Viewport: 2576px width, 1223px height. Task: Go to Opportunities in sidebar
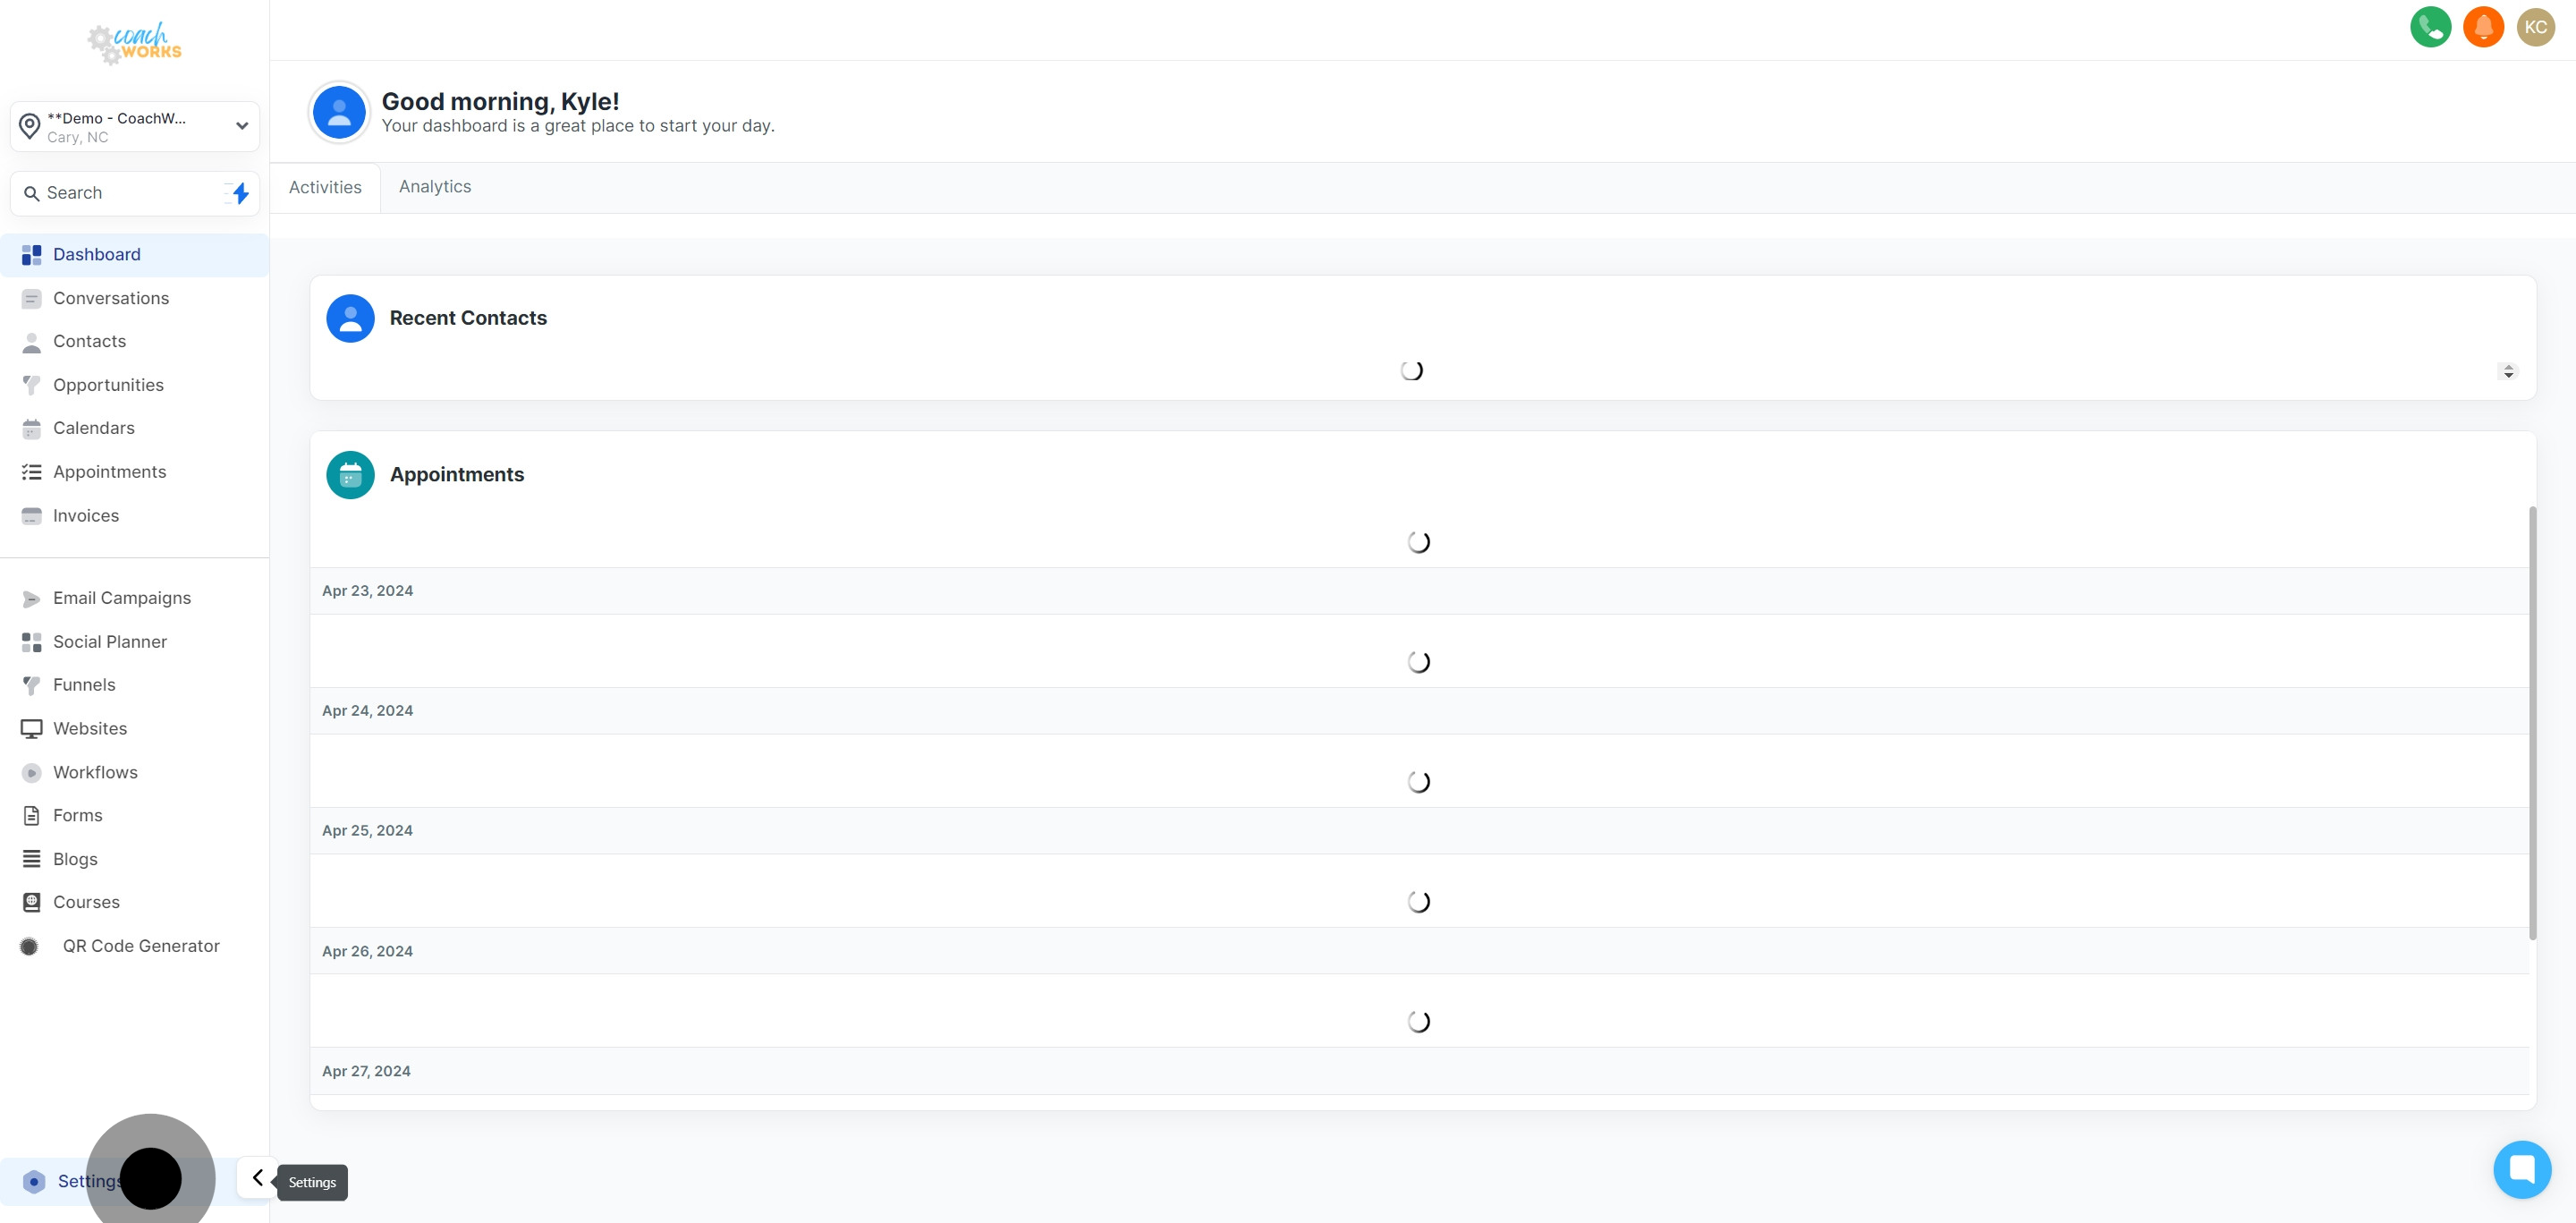coord(108,385)
